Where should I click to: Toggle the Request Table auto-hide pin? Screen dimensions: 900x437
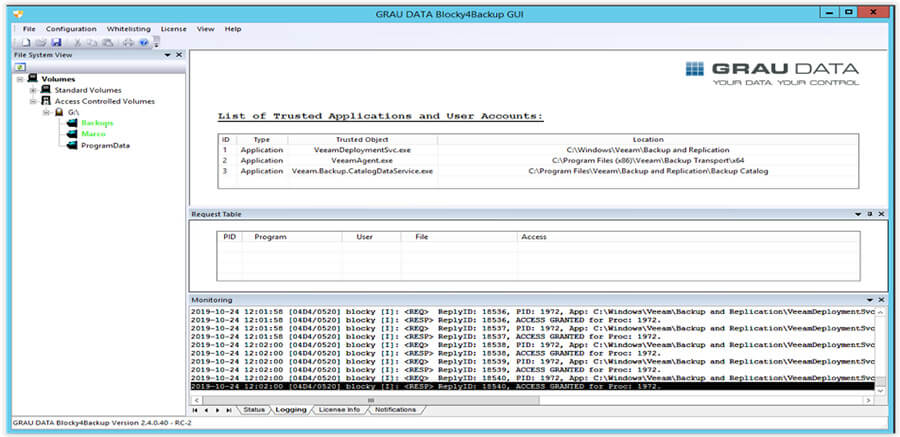click(870, 214)
